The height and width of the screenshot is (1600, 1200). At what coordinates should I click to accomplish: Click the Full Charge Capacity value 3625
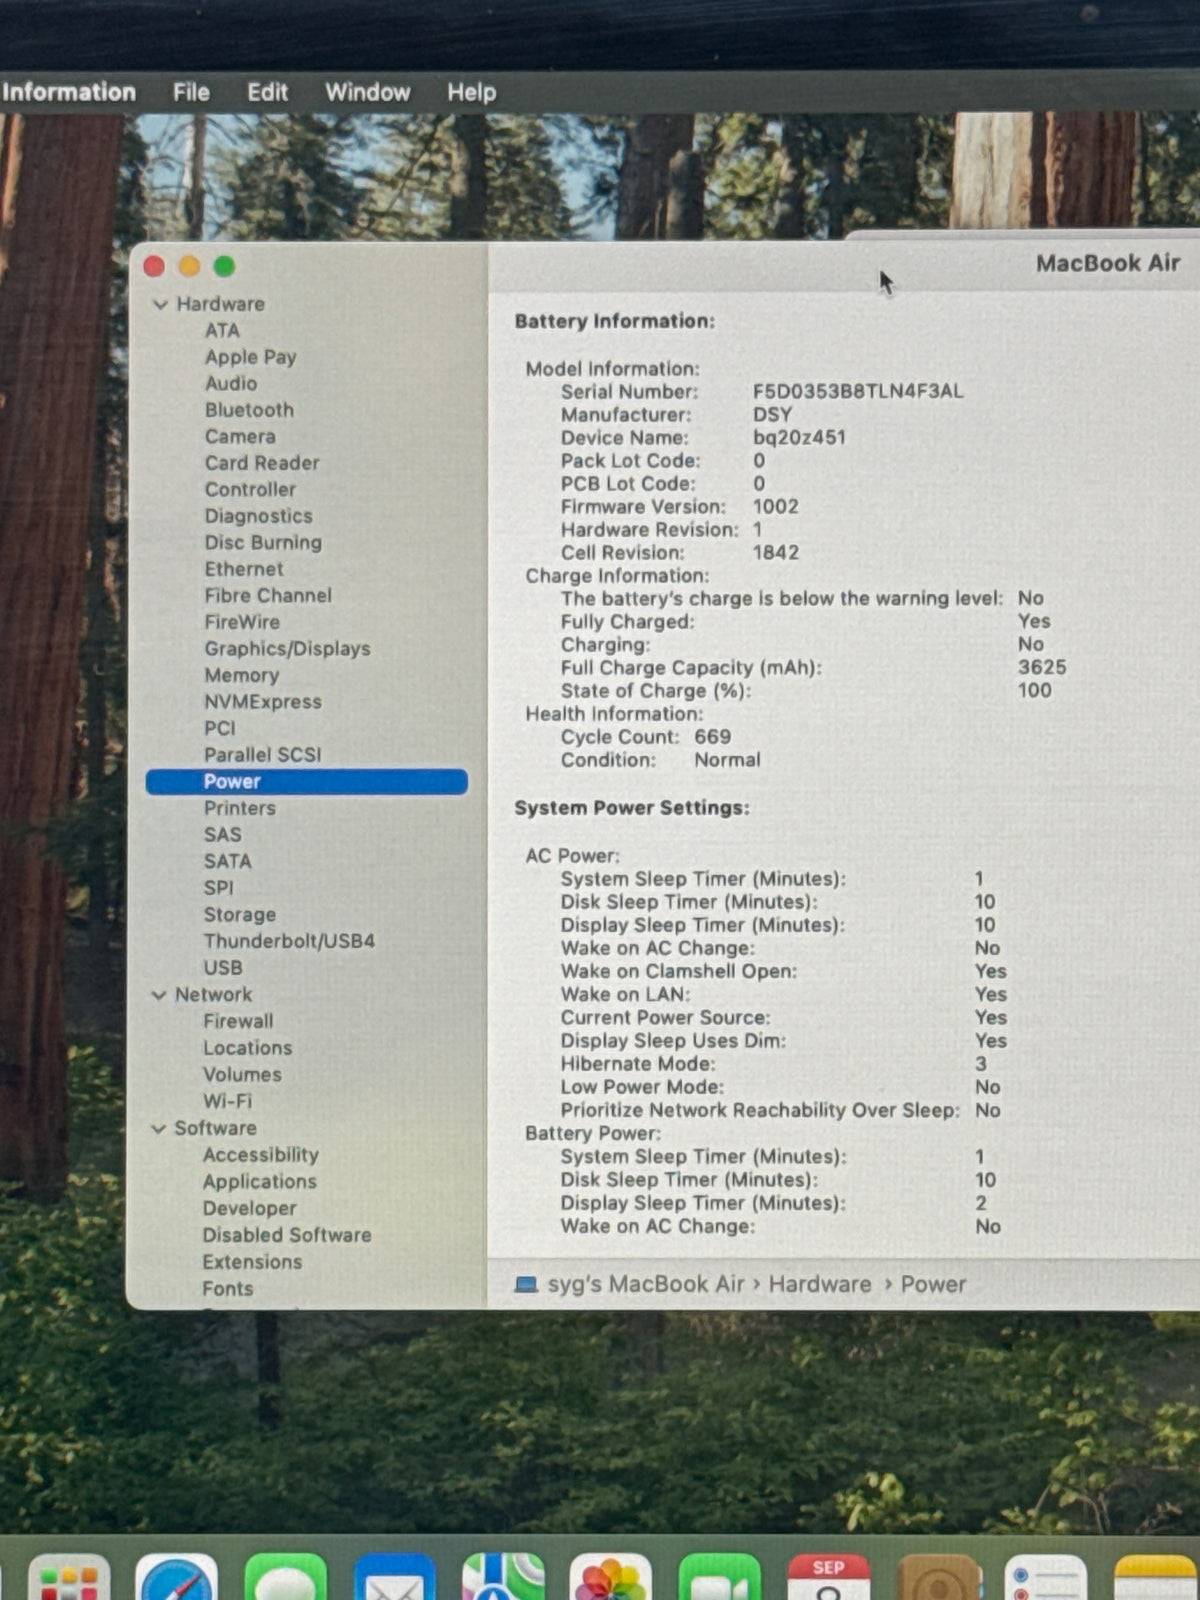[x=1042, y=667]
